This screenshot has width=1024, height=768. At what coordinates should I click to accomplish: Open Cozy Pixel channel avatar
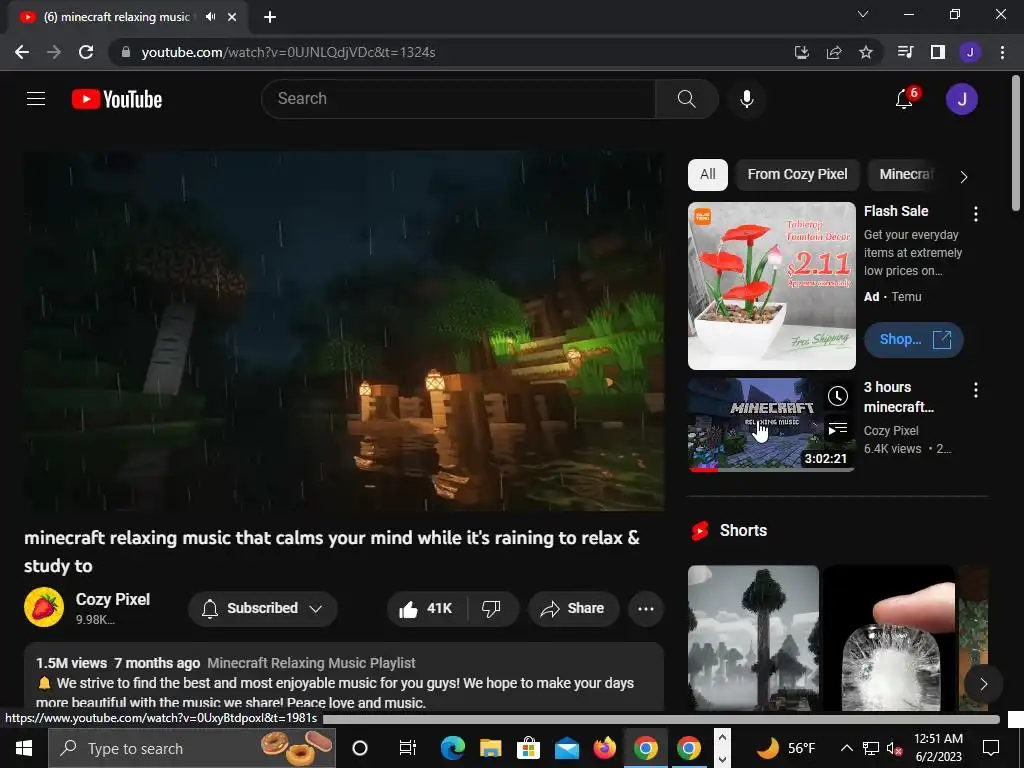pyautogui.click(x=44, y=607)
